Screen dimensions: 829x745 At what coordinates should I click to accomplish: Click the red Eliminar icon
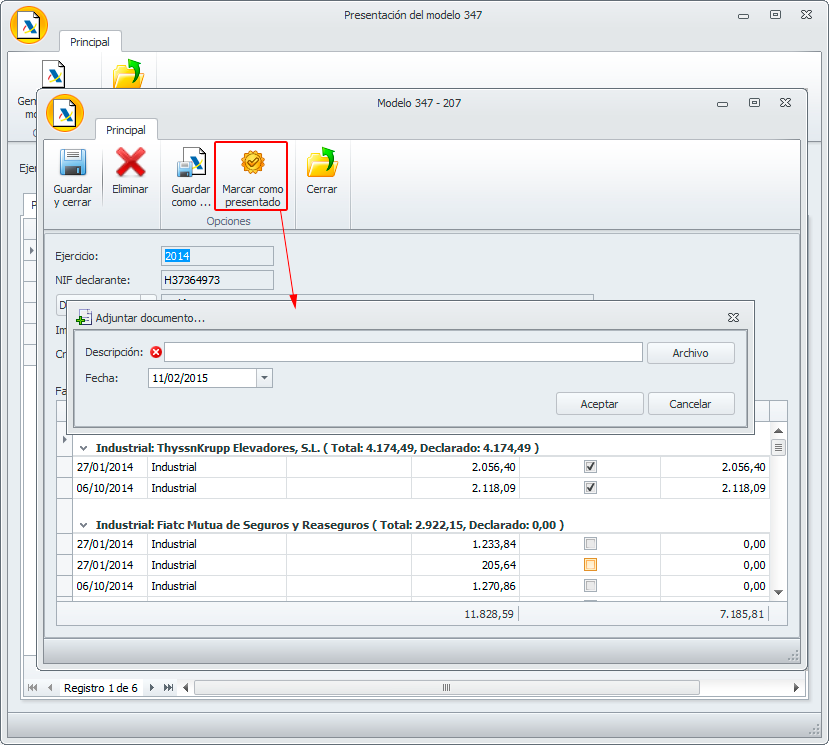[130, 163]
